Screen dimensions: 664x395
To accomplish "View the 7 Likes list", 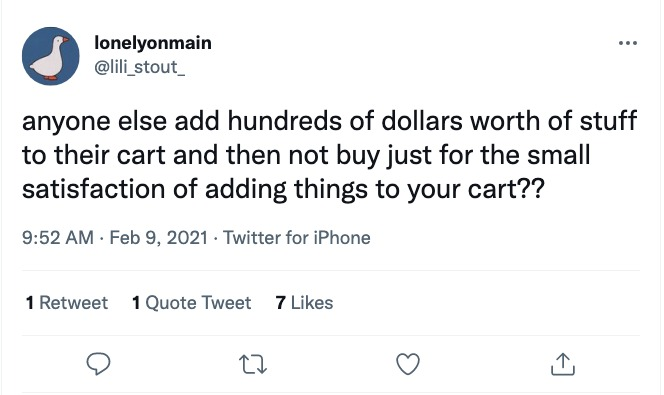I will (304, 303).
